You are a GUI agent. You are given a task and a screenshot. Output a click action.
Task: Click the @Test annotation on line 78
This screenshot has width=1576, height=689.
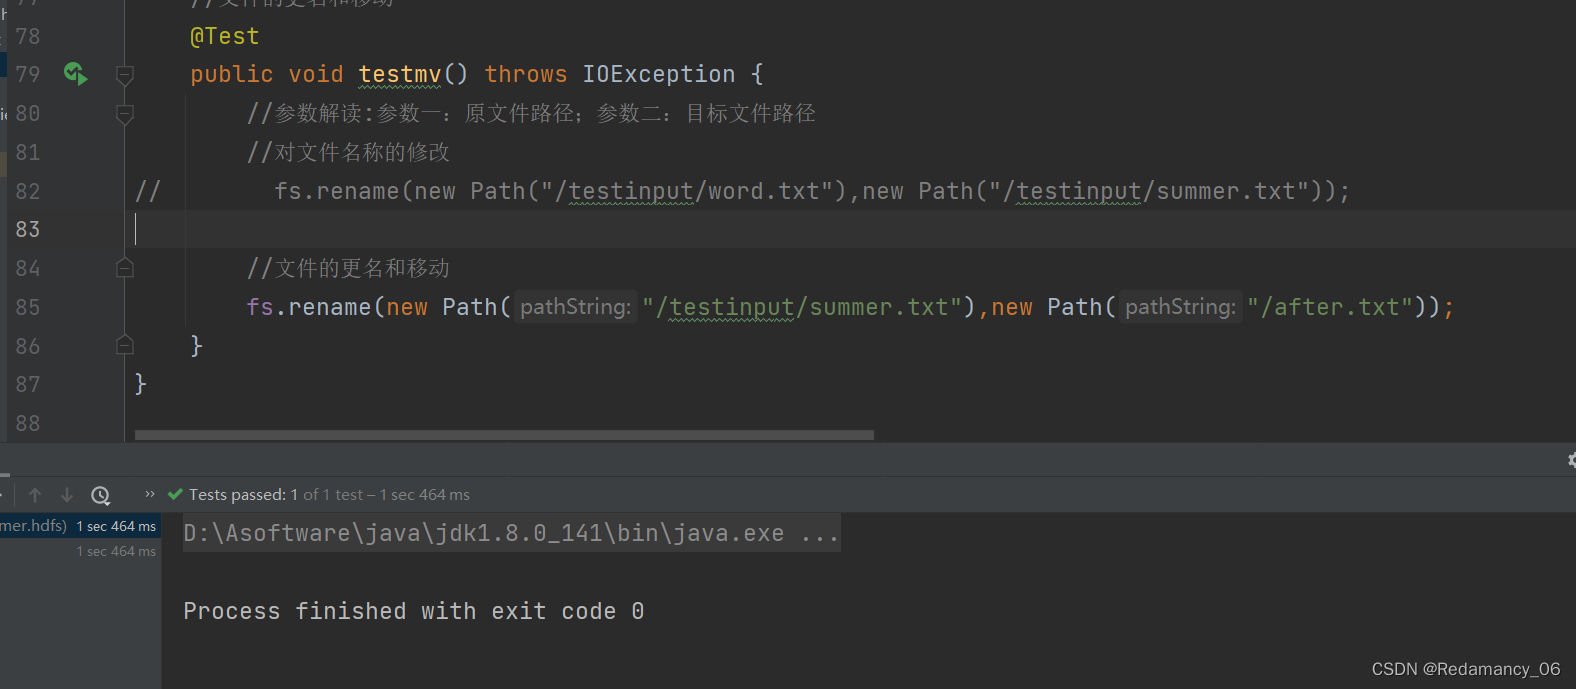click(x=225, y=37)
